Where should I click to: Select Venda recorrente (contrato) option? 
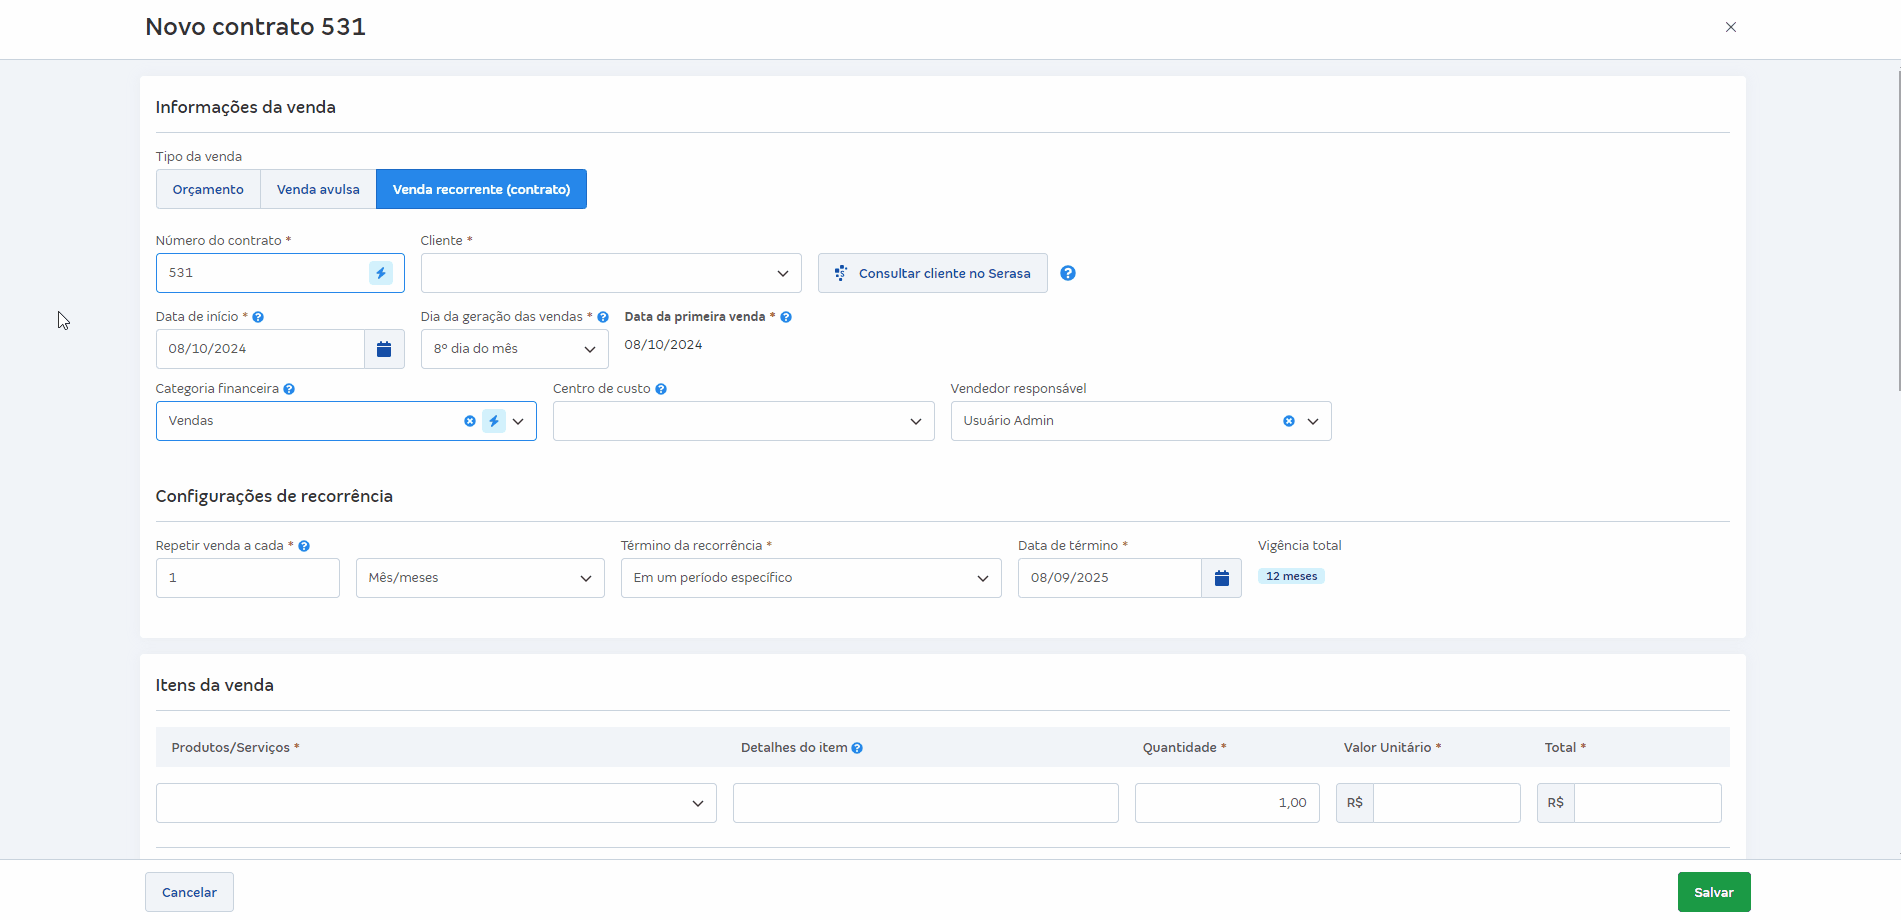[481, 189]
